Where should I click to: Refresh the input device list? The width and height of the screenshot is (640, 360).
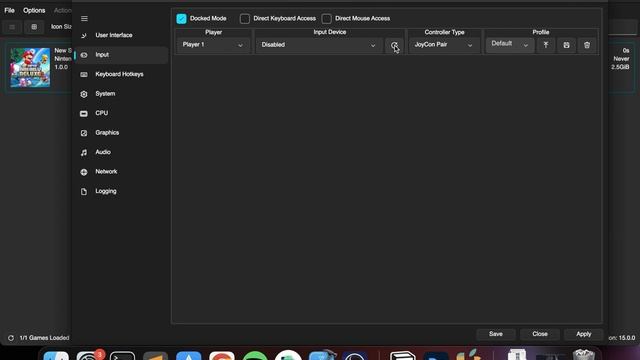click(x=394, y=45)
